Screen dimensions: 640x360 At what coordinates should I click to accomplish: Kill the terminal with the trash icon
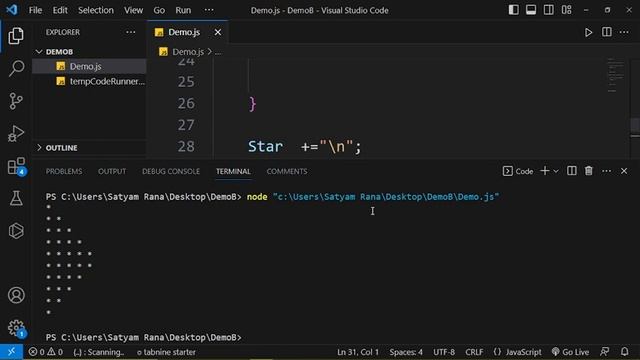pyautogui.click(x=589, y=171)
